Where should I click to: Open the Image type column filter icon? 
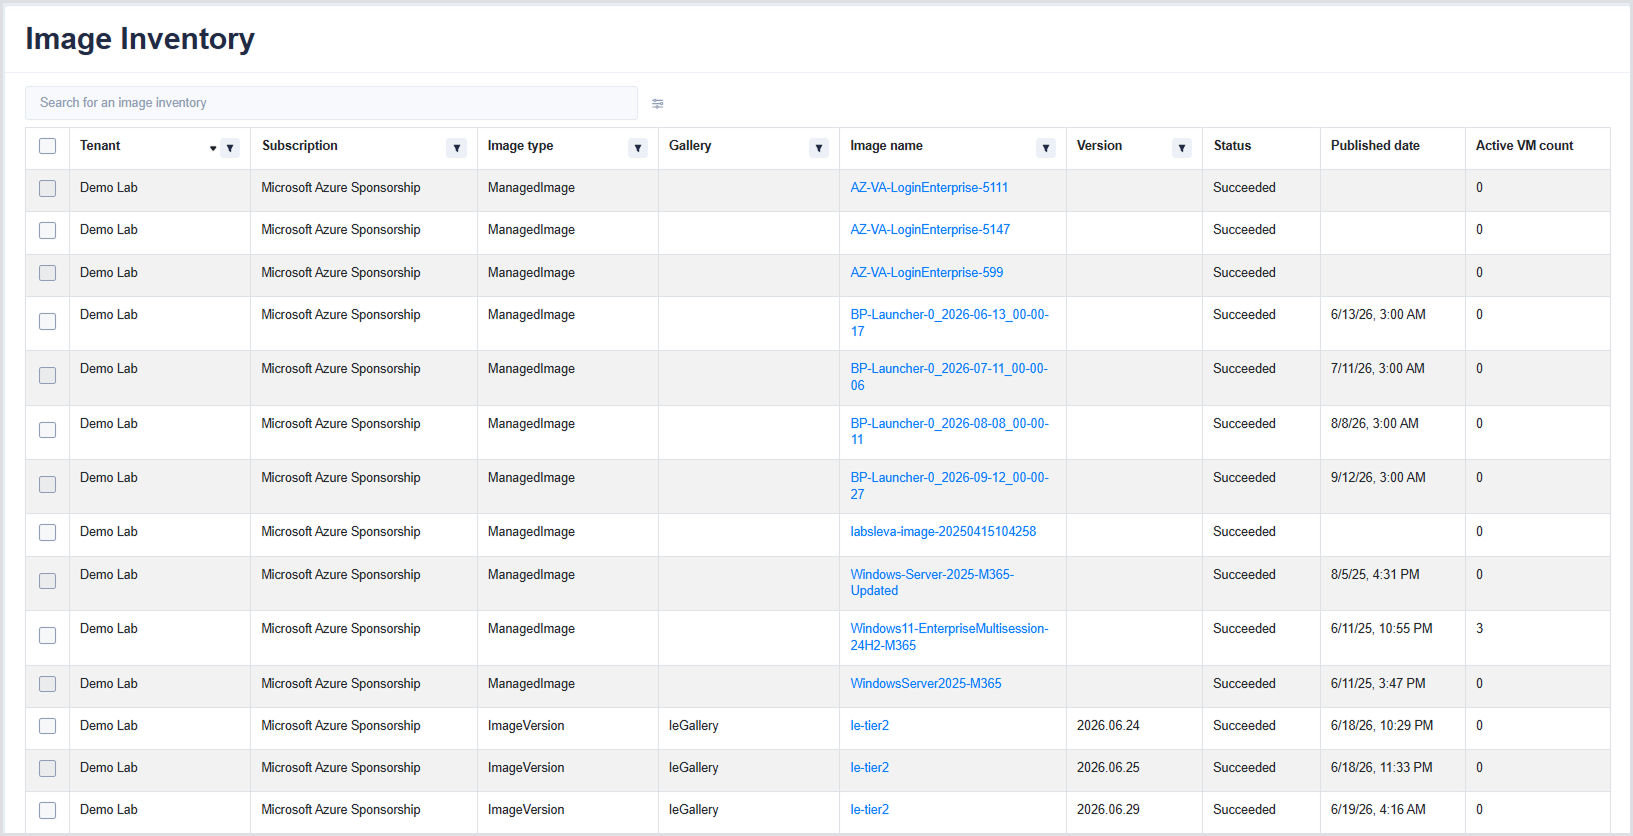(x=638, y=148)
